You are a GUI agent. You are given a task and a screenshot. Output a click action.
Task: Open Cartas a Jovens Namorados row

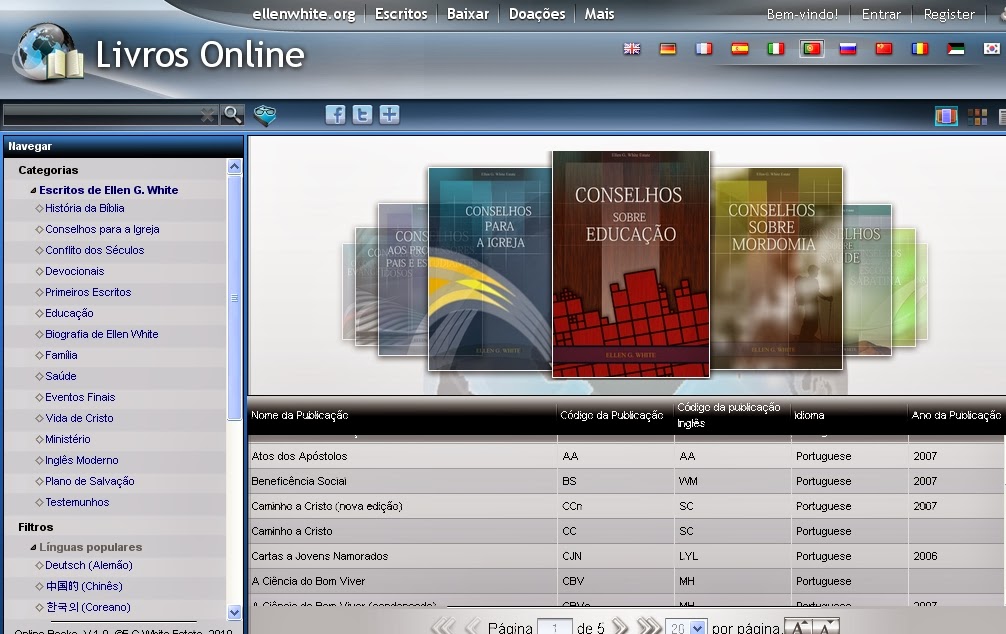[626, 556]
